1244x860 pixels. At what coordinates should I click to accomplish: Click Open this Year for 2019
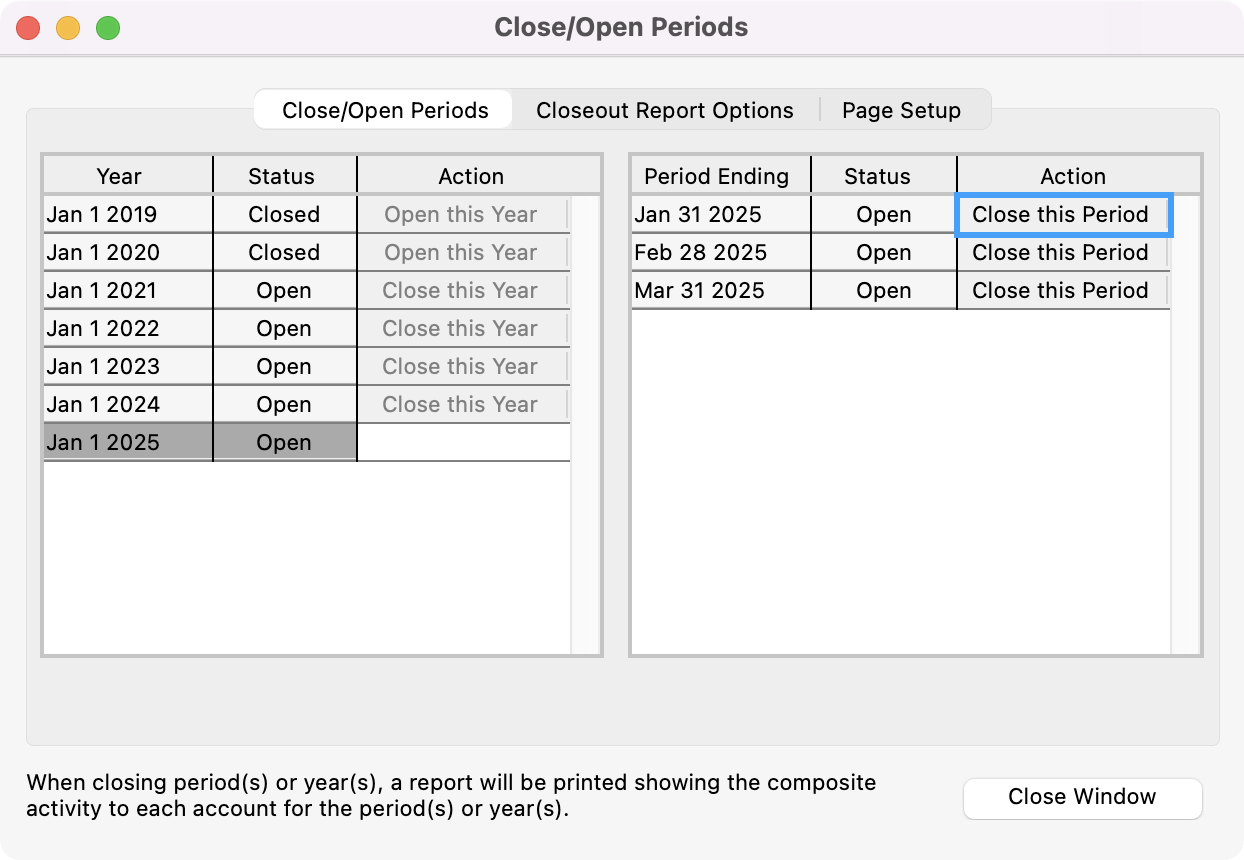(x=461, y=215)
